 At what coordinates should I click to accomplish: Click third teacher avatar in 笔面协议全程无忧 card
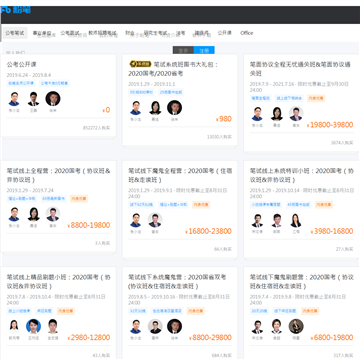click(x=296, y=114)
